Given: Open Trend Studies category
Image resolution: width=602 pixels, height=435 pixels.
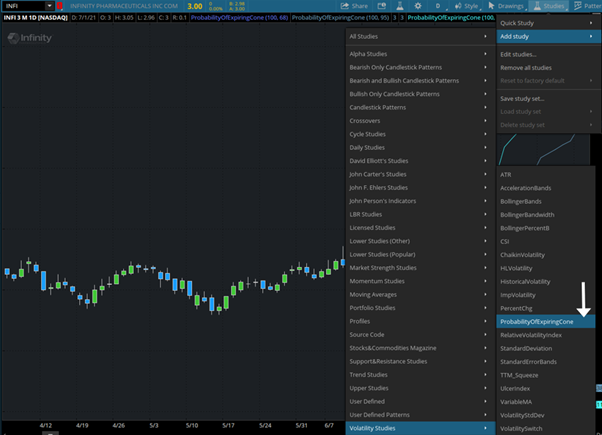Looking at the screenshot, I should [x=418, y=375].
